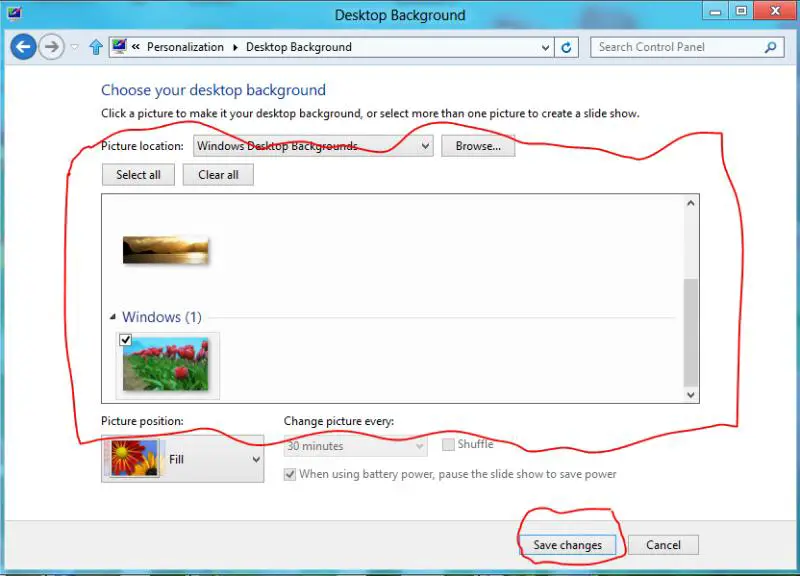Toggle the Shuffle checkbox
The height and width of the screenshot is (576, 800).
click(x=448, y=444)
